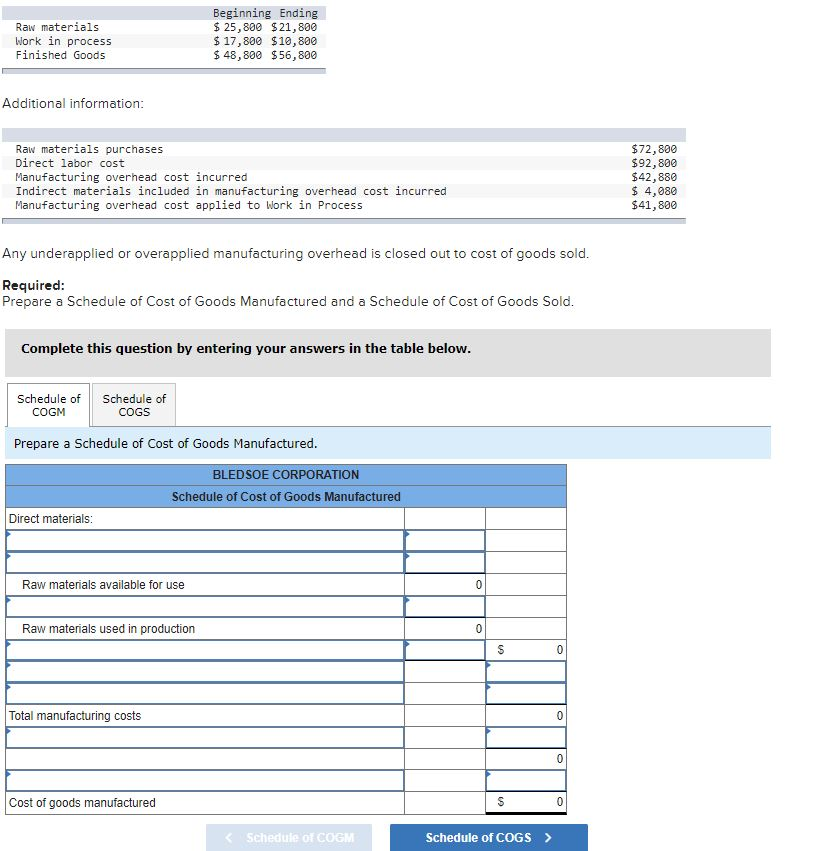
Task: Open the label selector below Total manufacturing costs
Action: 200,737
